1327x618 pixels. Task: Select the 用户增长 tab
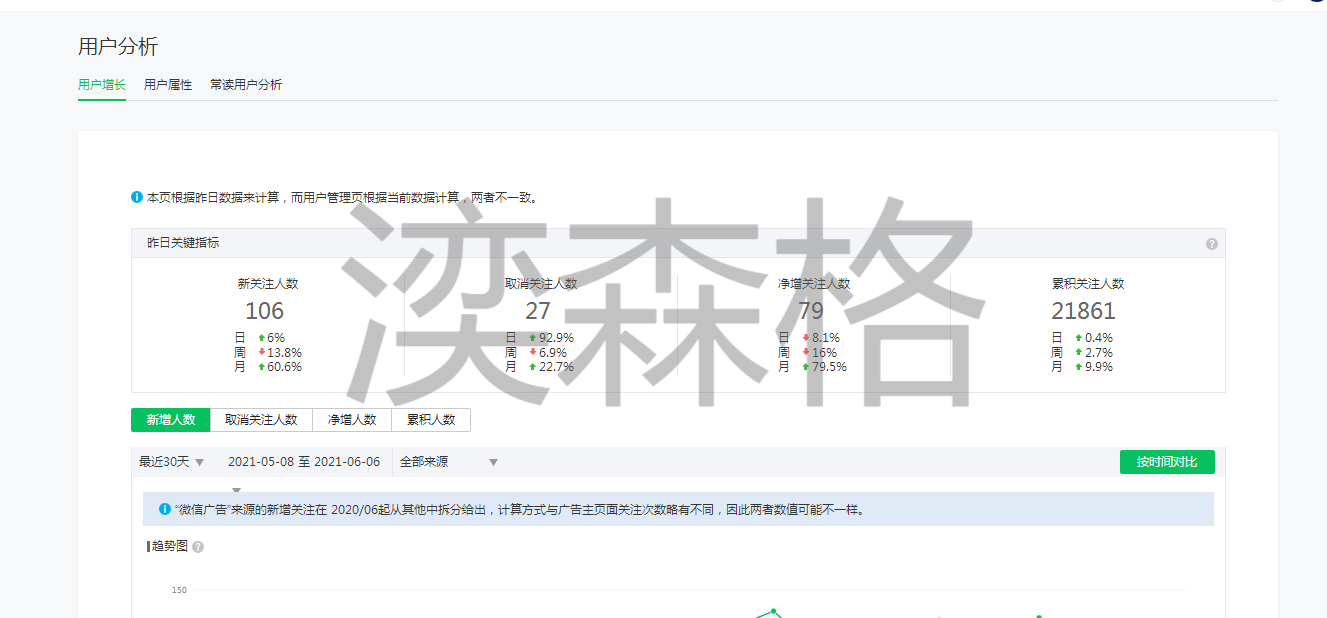click(102, 85)
